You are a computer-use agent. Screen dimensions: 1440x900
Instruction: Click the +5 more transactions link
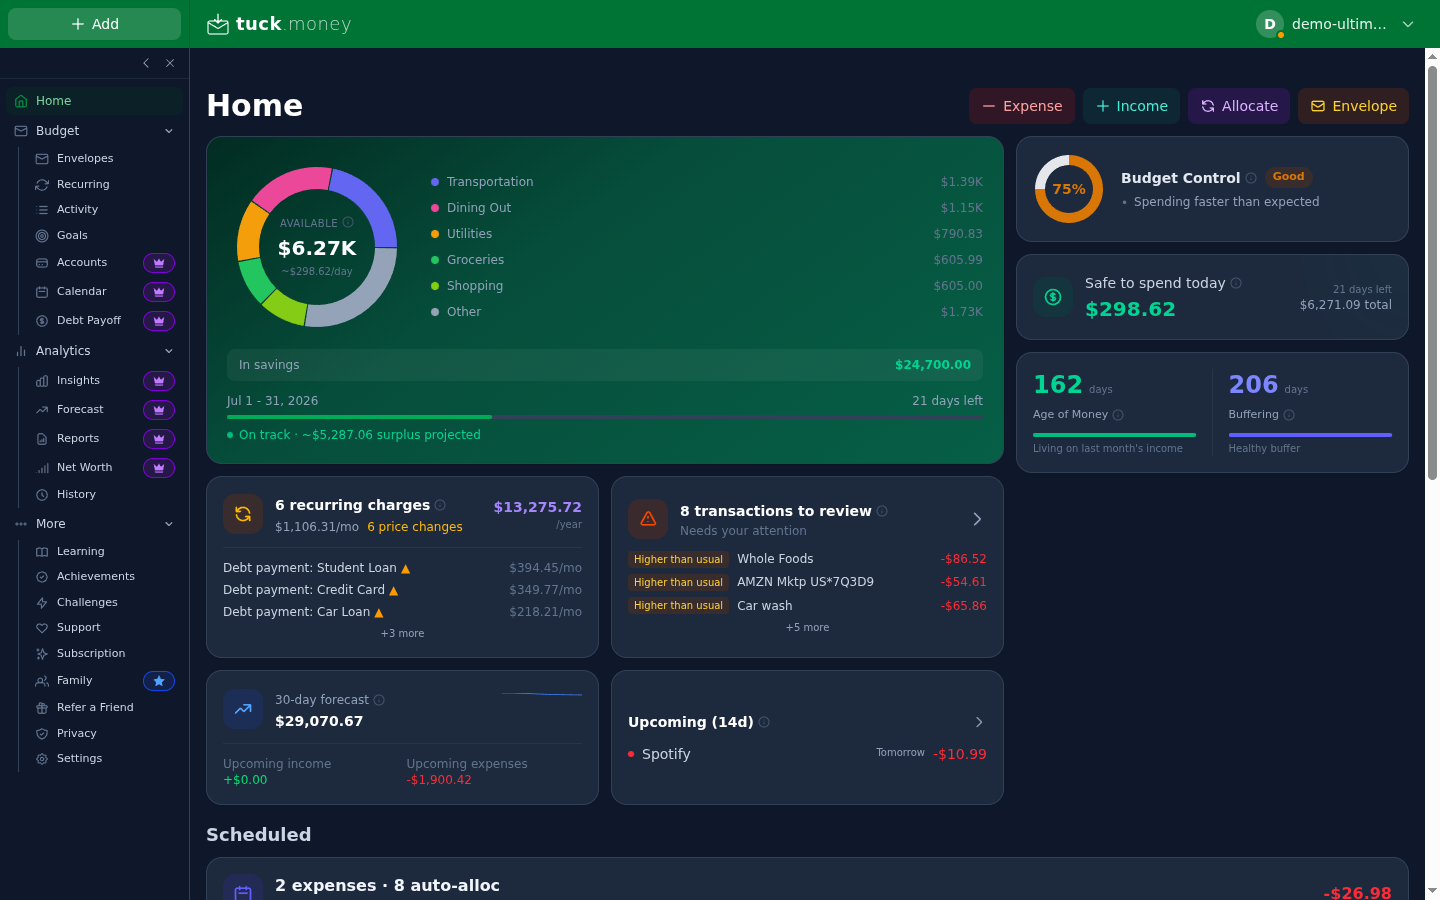[x=807, y=628]
